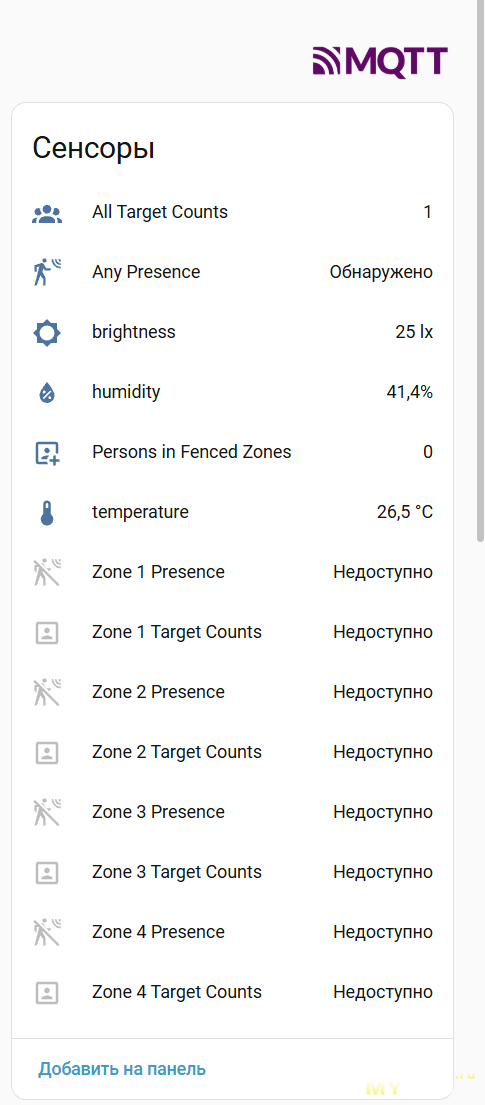Image resolution: width=485 pixels, height=1105 pixels.
Task: Click the Persons in Fenced Zones icon
Action: pyautogui.click(x=47, y=452)
